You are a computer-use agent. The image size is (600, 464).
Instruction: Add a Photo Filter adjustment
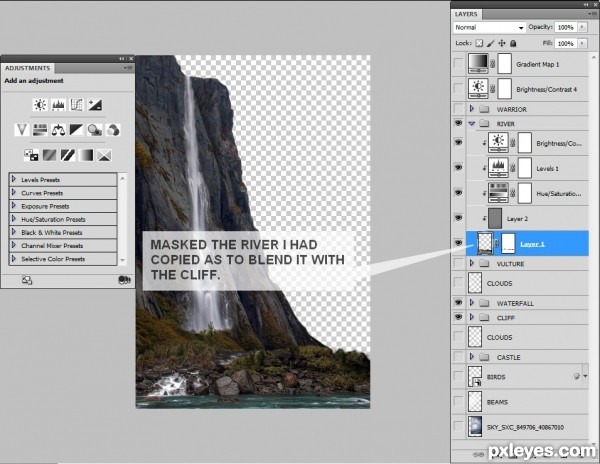point(95,130)
